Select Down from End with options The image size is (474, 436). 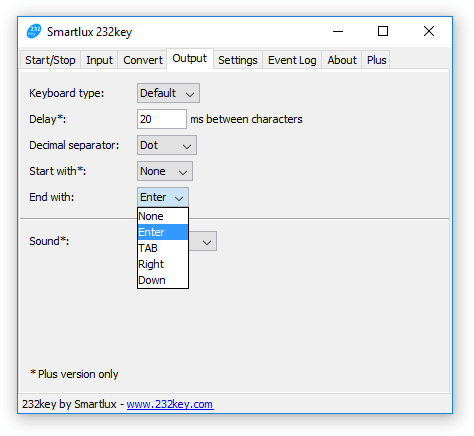pyautogui.click(x=163, y=280)
